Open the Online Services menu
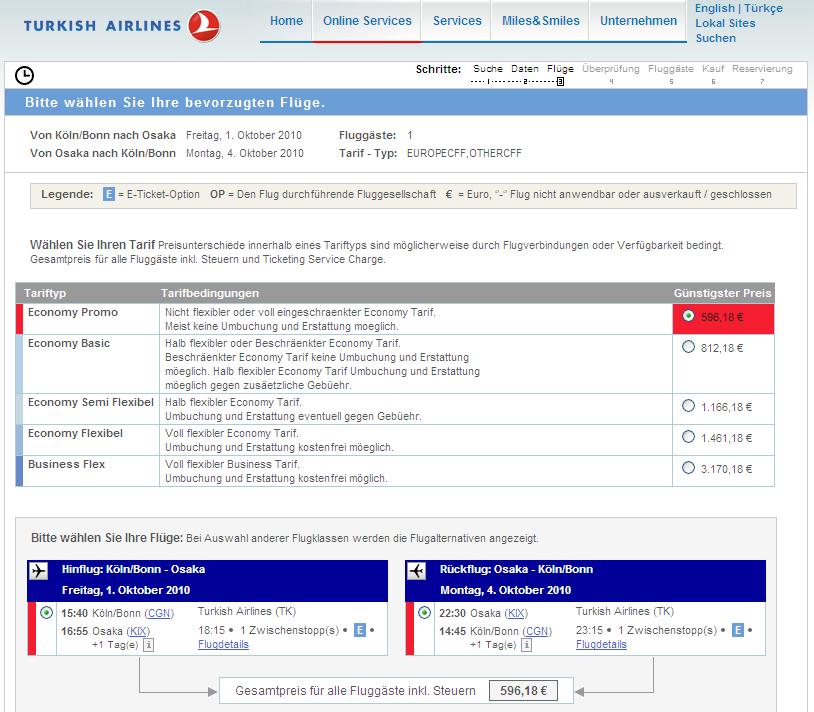Image resolution: width=814 pixels, height=712 pixels. coord(367,21)
